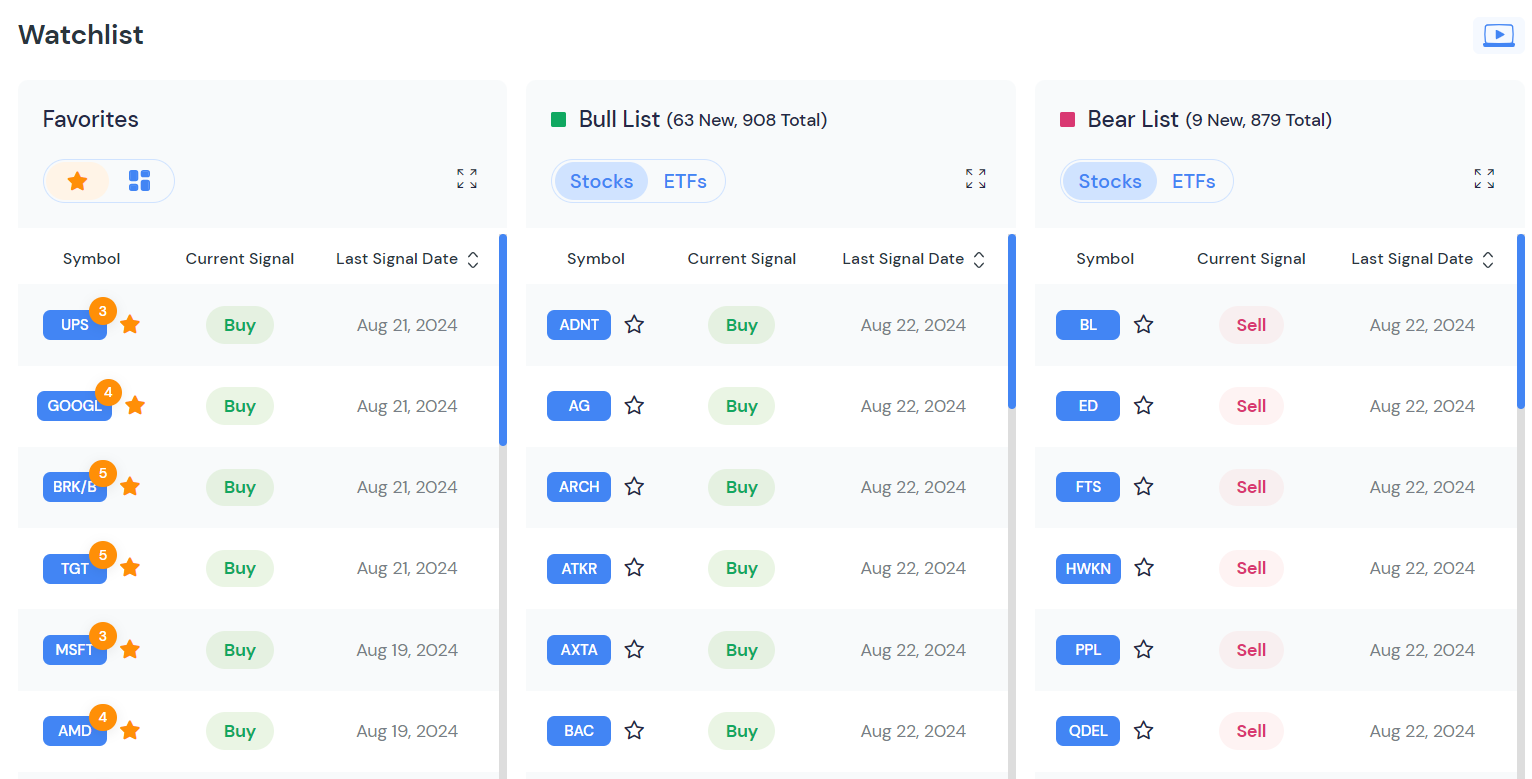Click the Bull List green square marker
The height and width of the screenshot is (779, 1532).
coord(559,120)
